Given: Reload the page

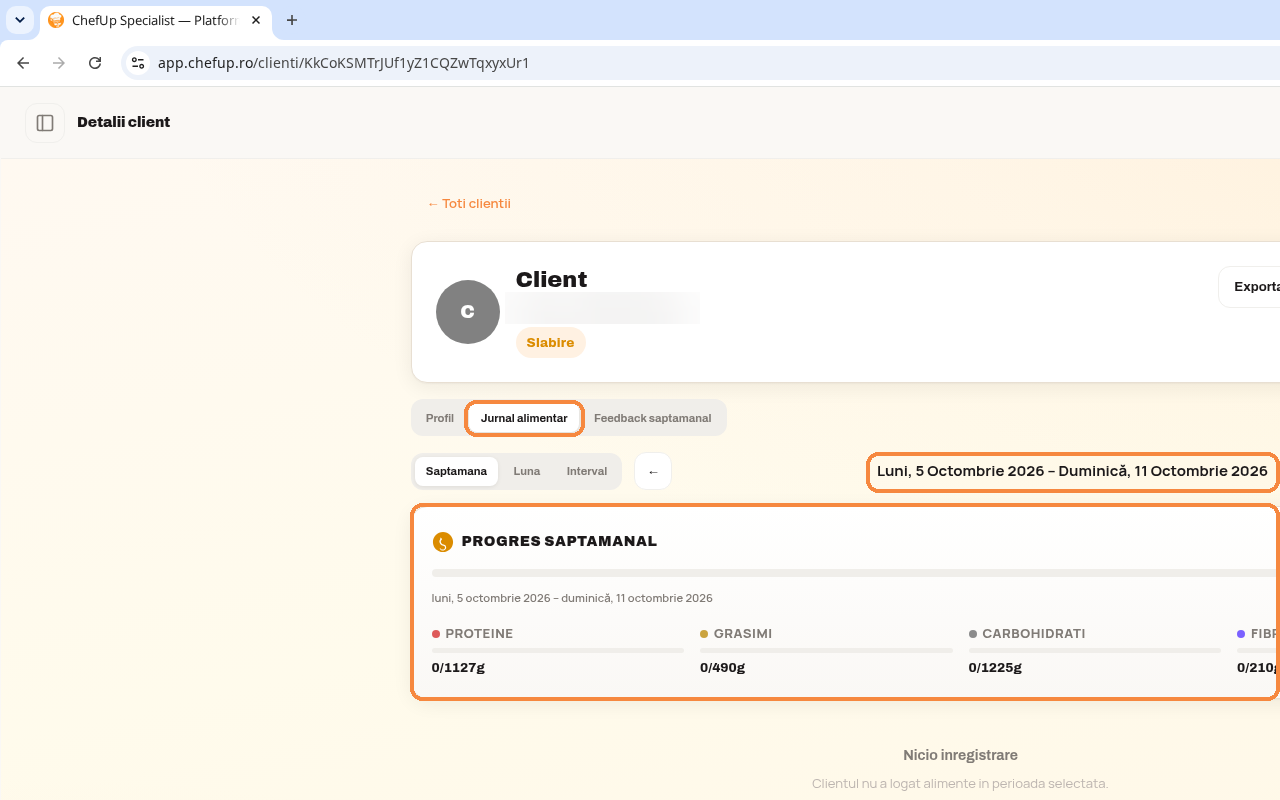Looking at the screenshot, I should (x=95, y=63).
